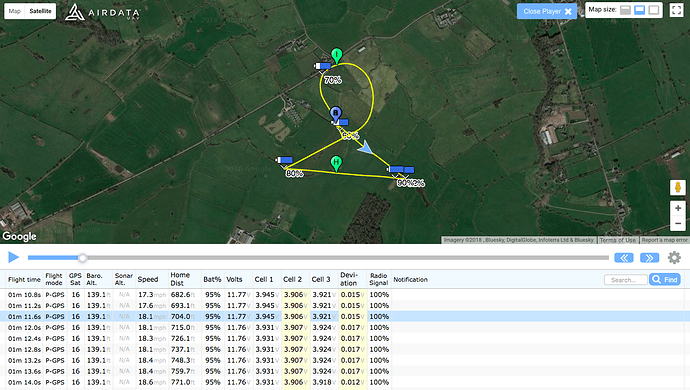The width and height of the screenshot is (690, 390).
Task: Click the green H home marker
Action: [336, 164]
